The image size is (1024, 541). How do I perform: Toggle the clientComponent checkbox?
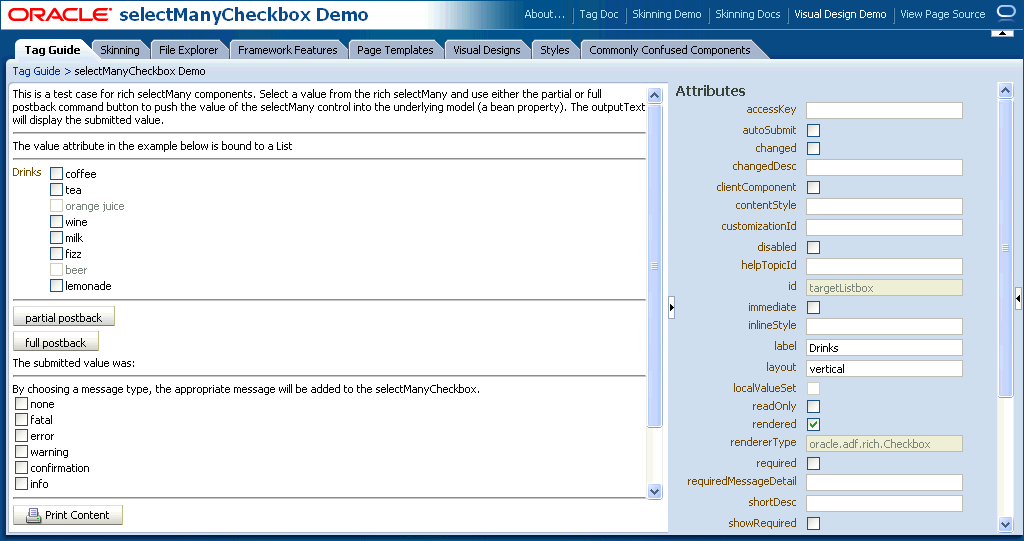tap(814, 188)
